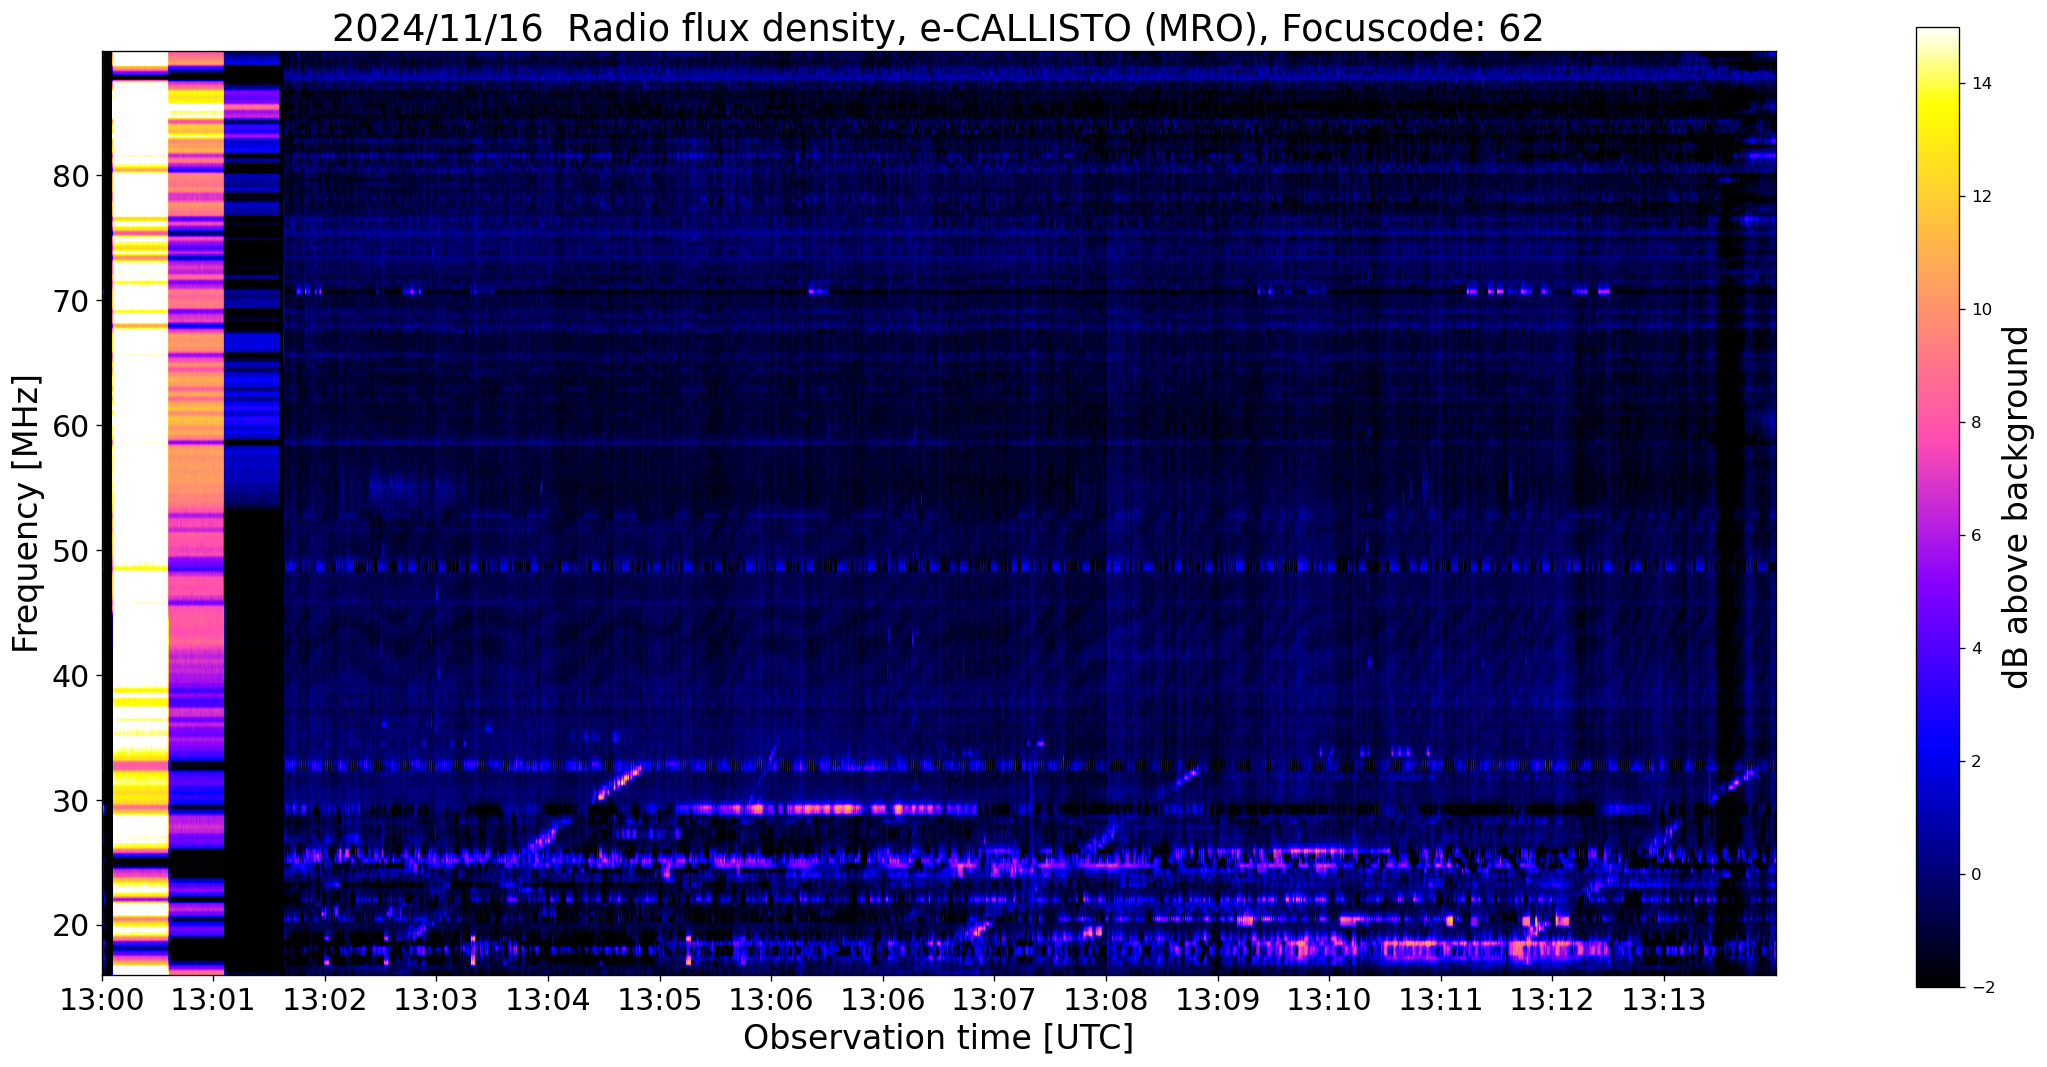Image resolution: width=2047 pixels, height=1067 pixels.
Task: Click the colorbar tick label 10
Action: click(1980, 310)
